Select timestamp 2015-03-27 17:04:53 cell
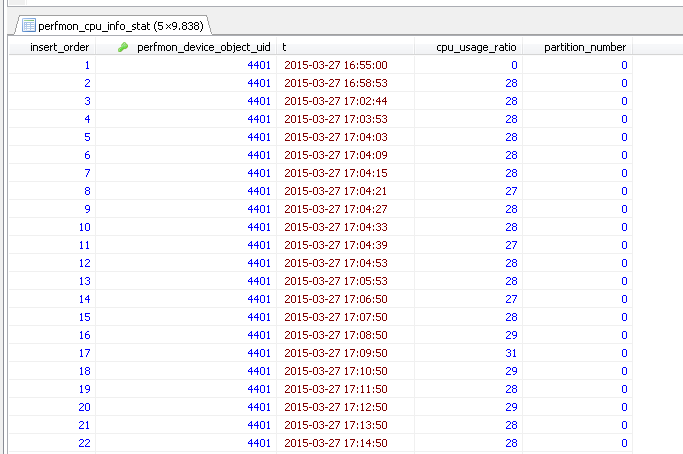Viewport: 683px width, 454px height. coord(345,263)
